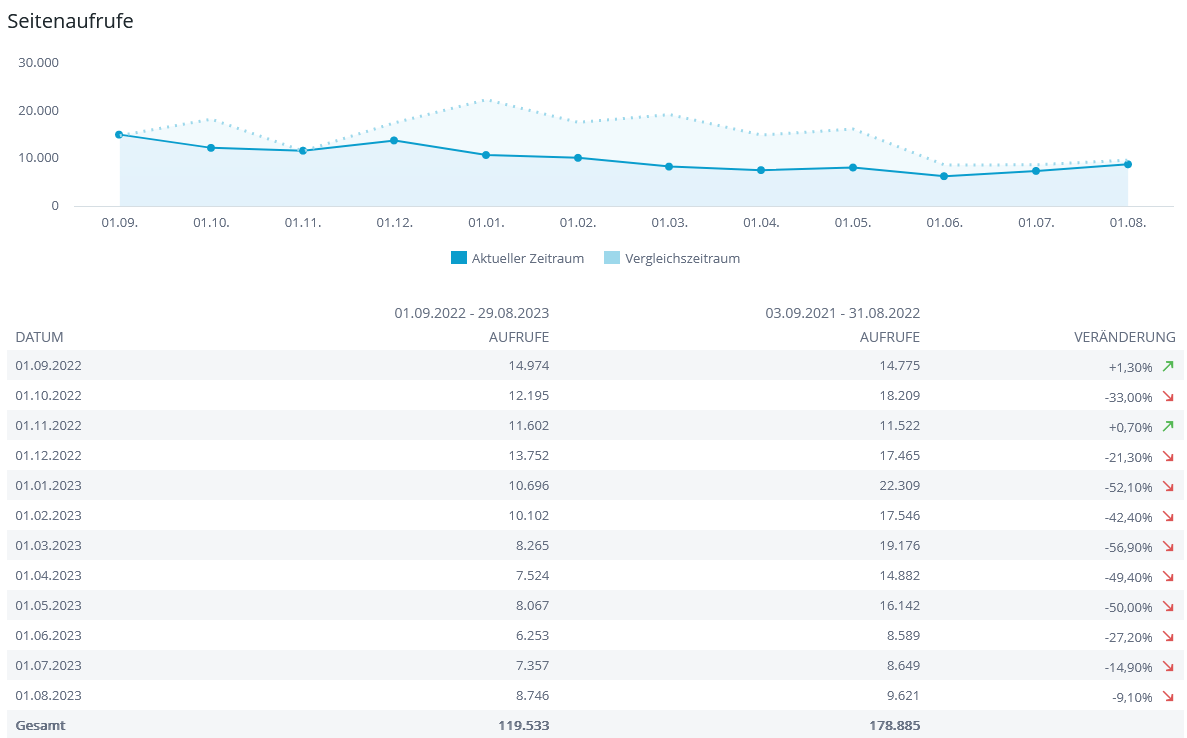Image resolution: width=1187 pixels, height=738 pixels.
Task: Click the Gesamt total row label
Action: tap(40, 725)
